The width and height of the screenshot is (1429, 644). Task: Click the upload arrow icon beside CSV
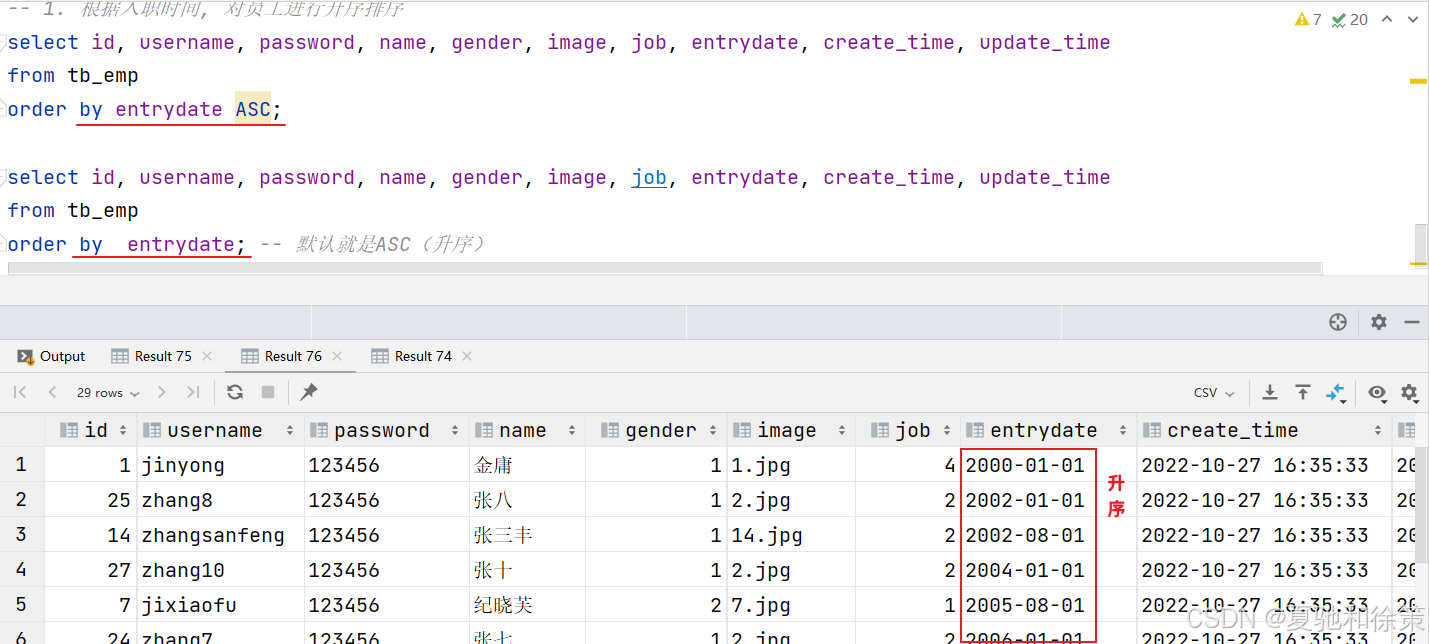1303,392
